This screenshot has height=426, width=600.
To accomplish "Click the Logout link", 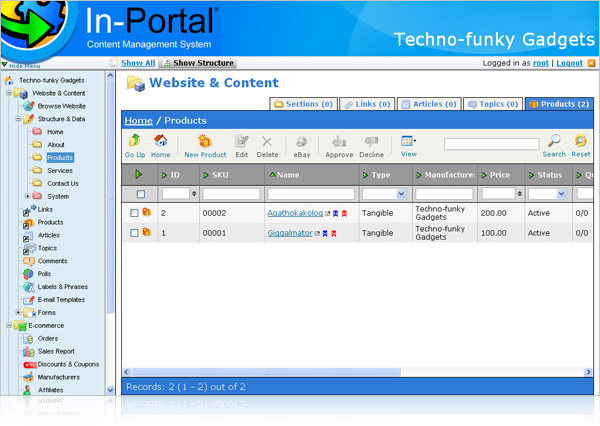I will (x=569, y=63).
